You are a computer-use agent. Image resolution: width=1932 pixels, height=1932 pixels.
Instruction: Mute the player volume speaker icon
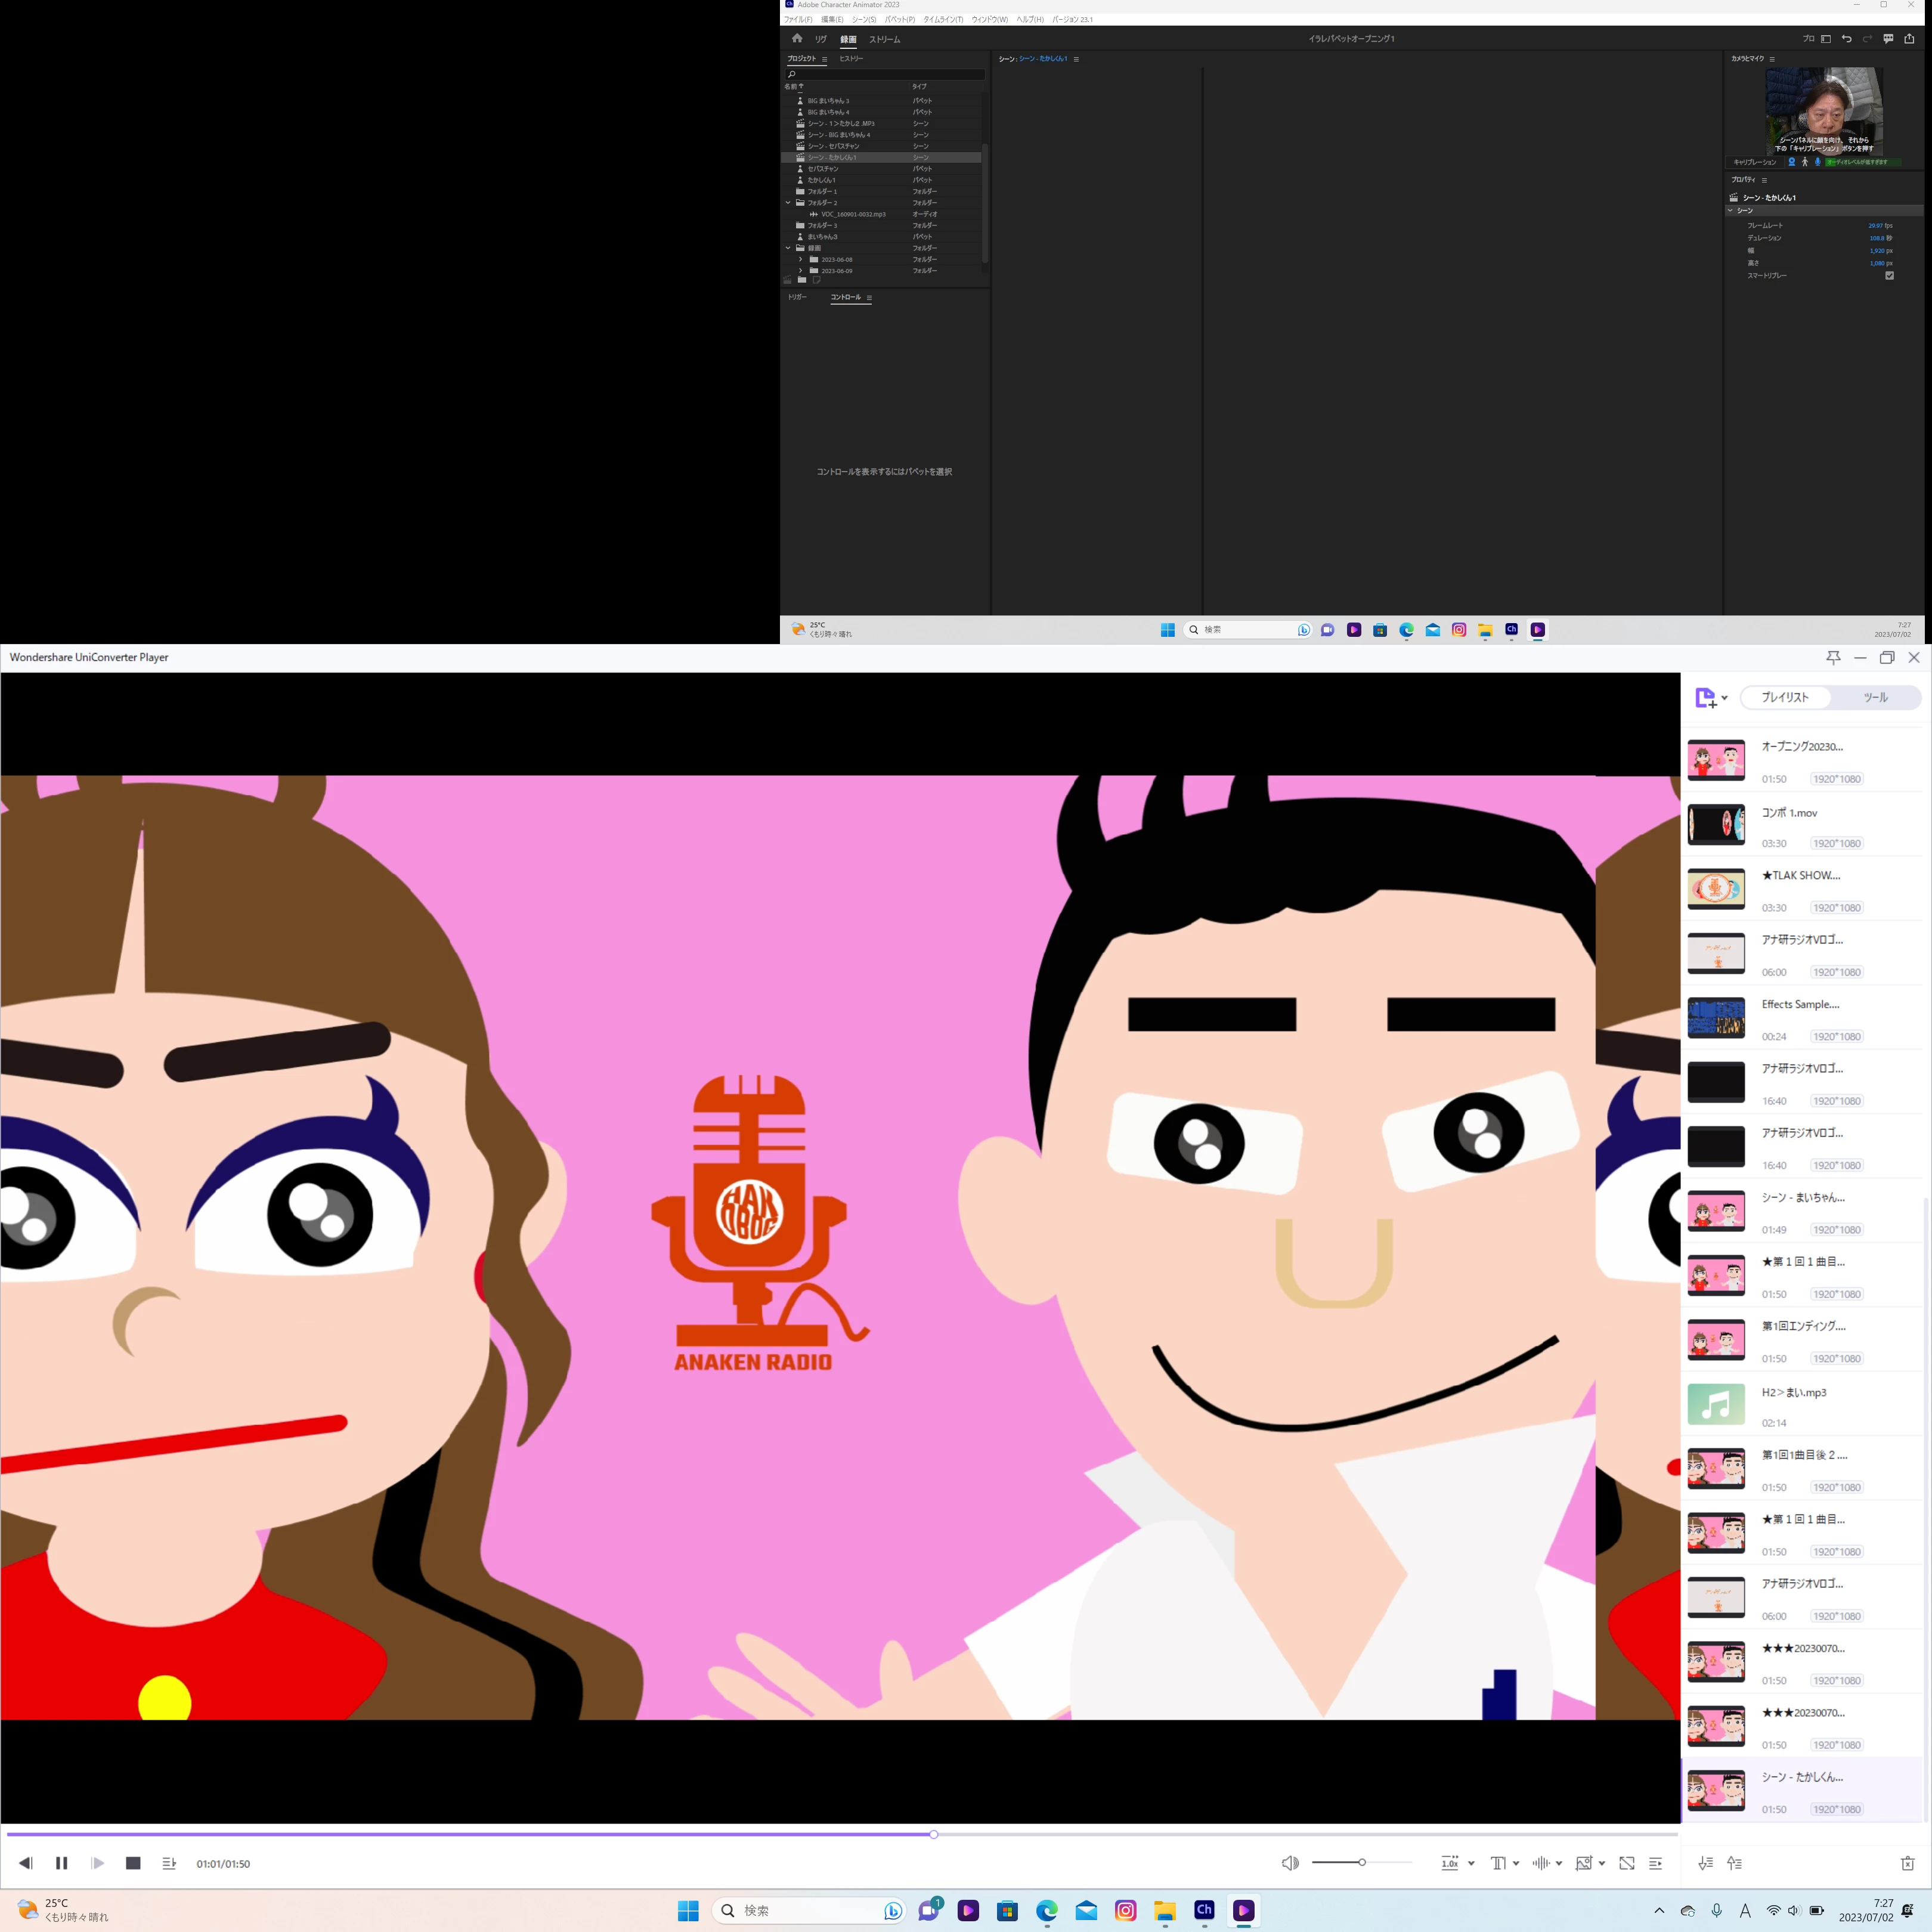1290,1863
